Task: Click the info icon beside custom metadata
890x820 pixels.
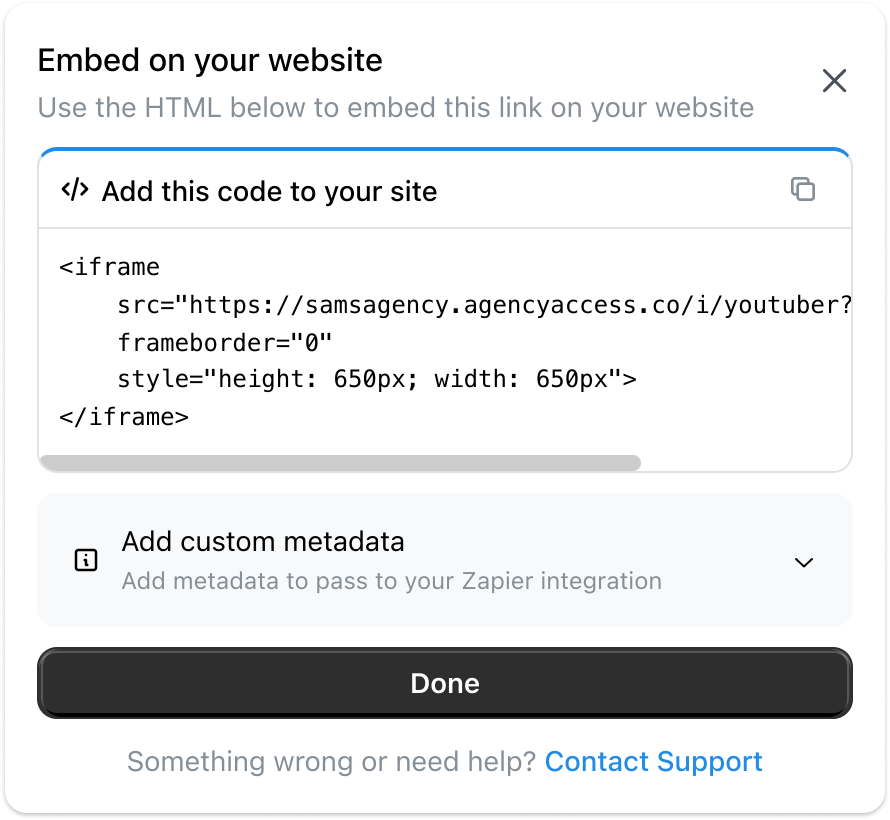Action: coord(86,561)
